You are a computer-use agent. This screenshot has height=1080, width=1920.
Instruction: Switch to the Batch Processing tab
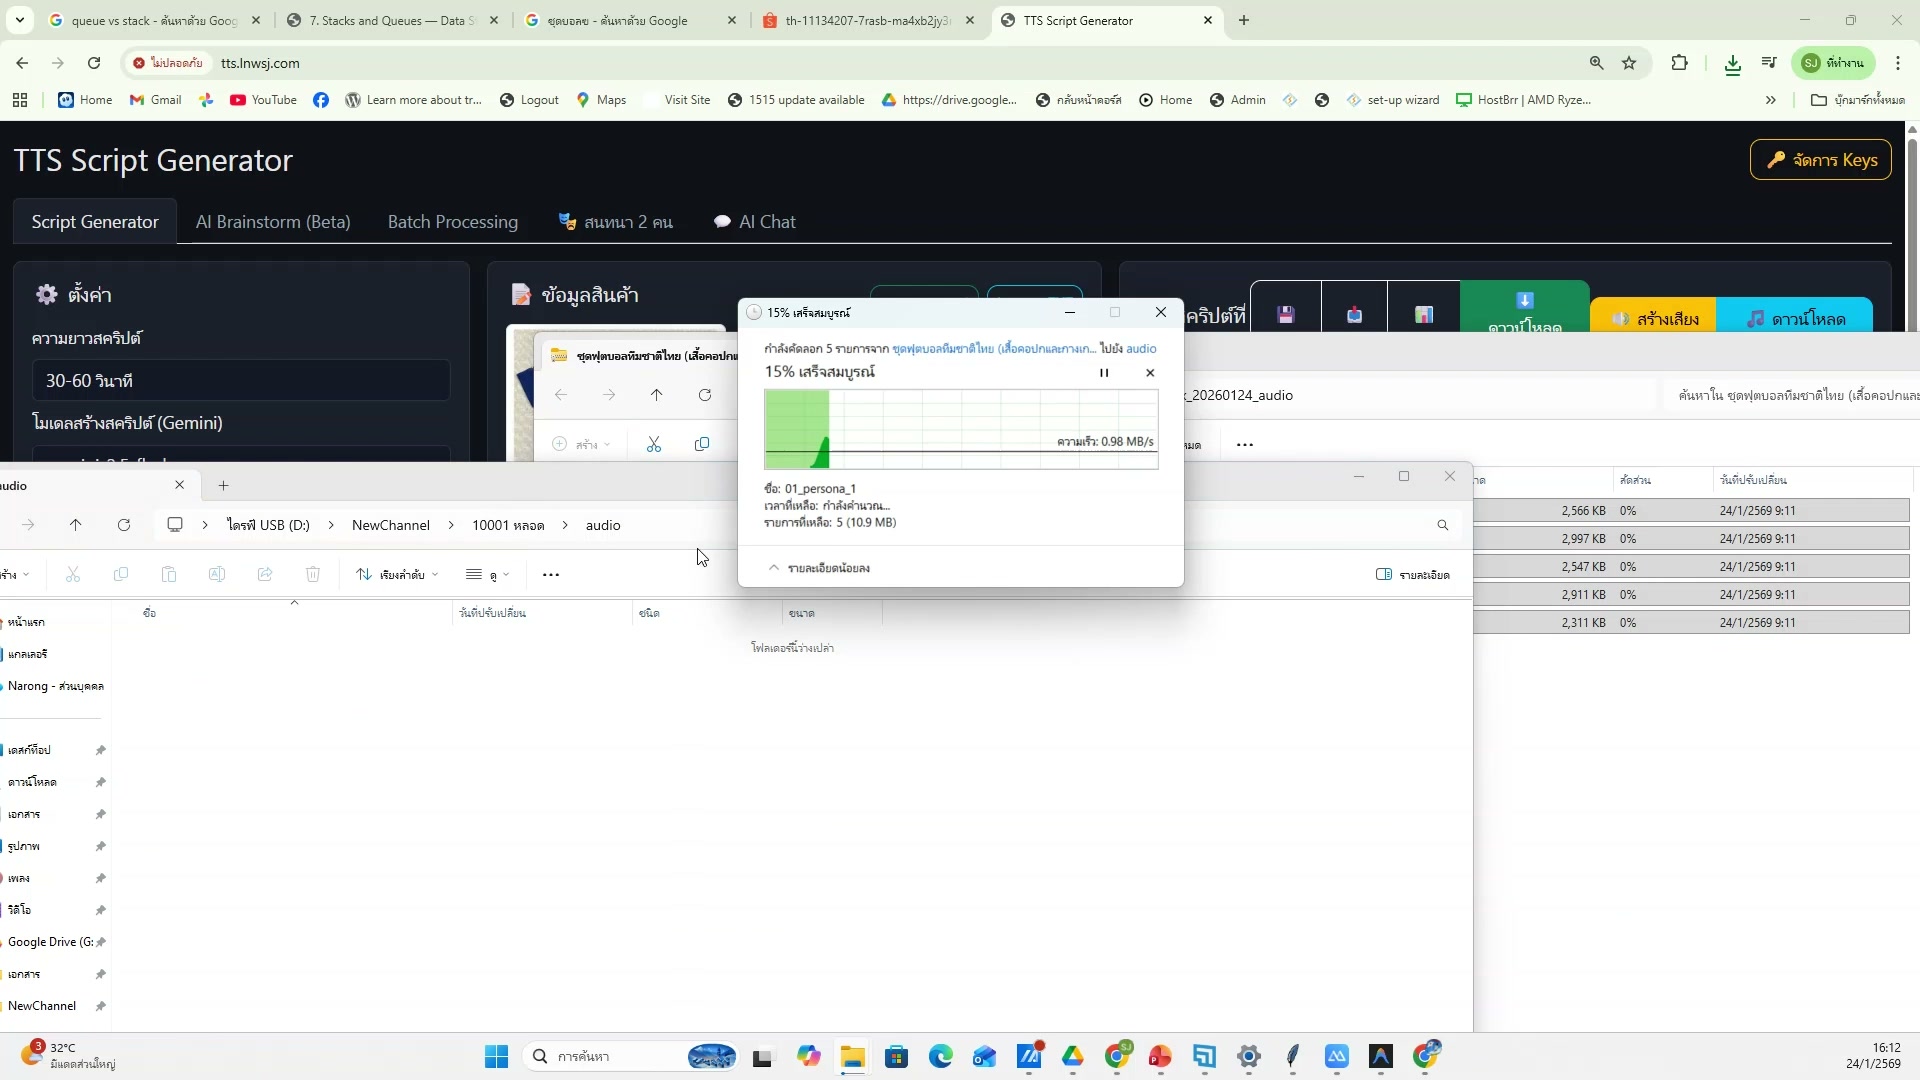(452, 221)
